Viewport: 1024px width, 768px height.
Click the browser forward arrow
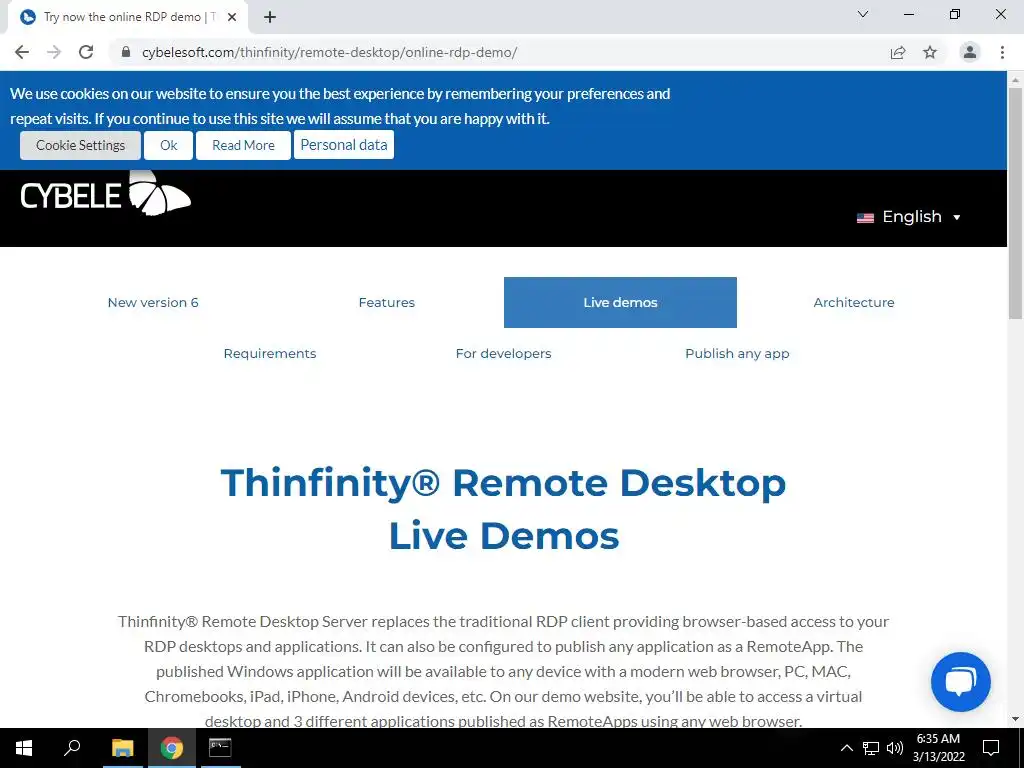[54, 52]
